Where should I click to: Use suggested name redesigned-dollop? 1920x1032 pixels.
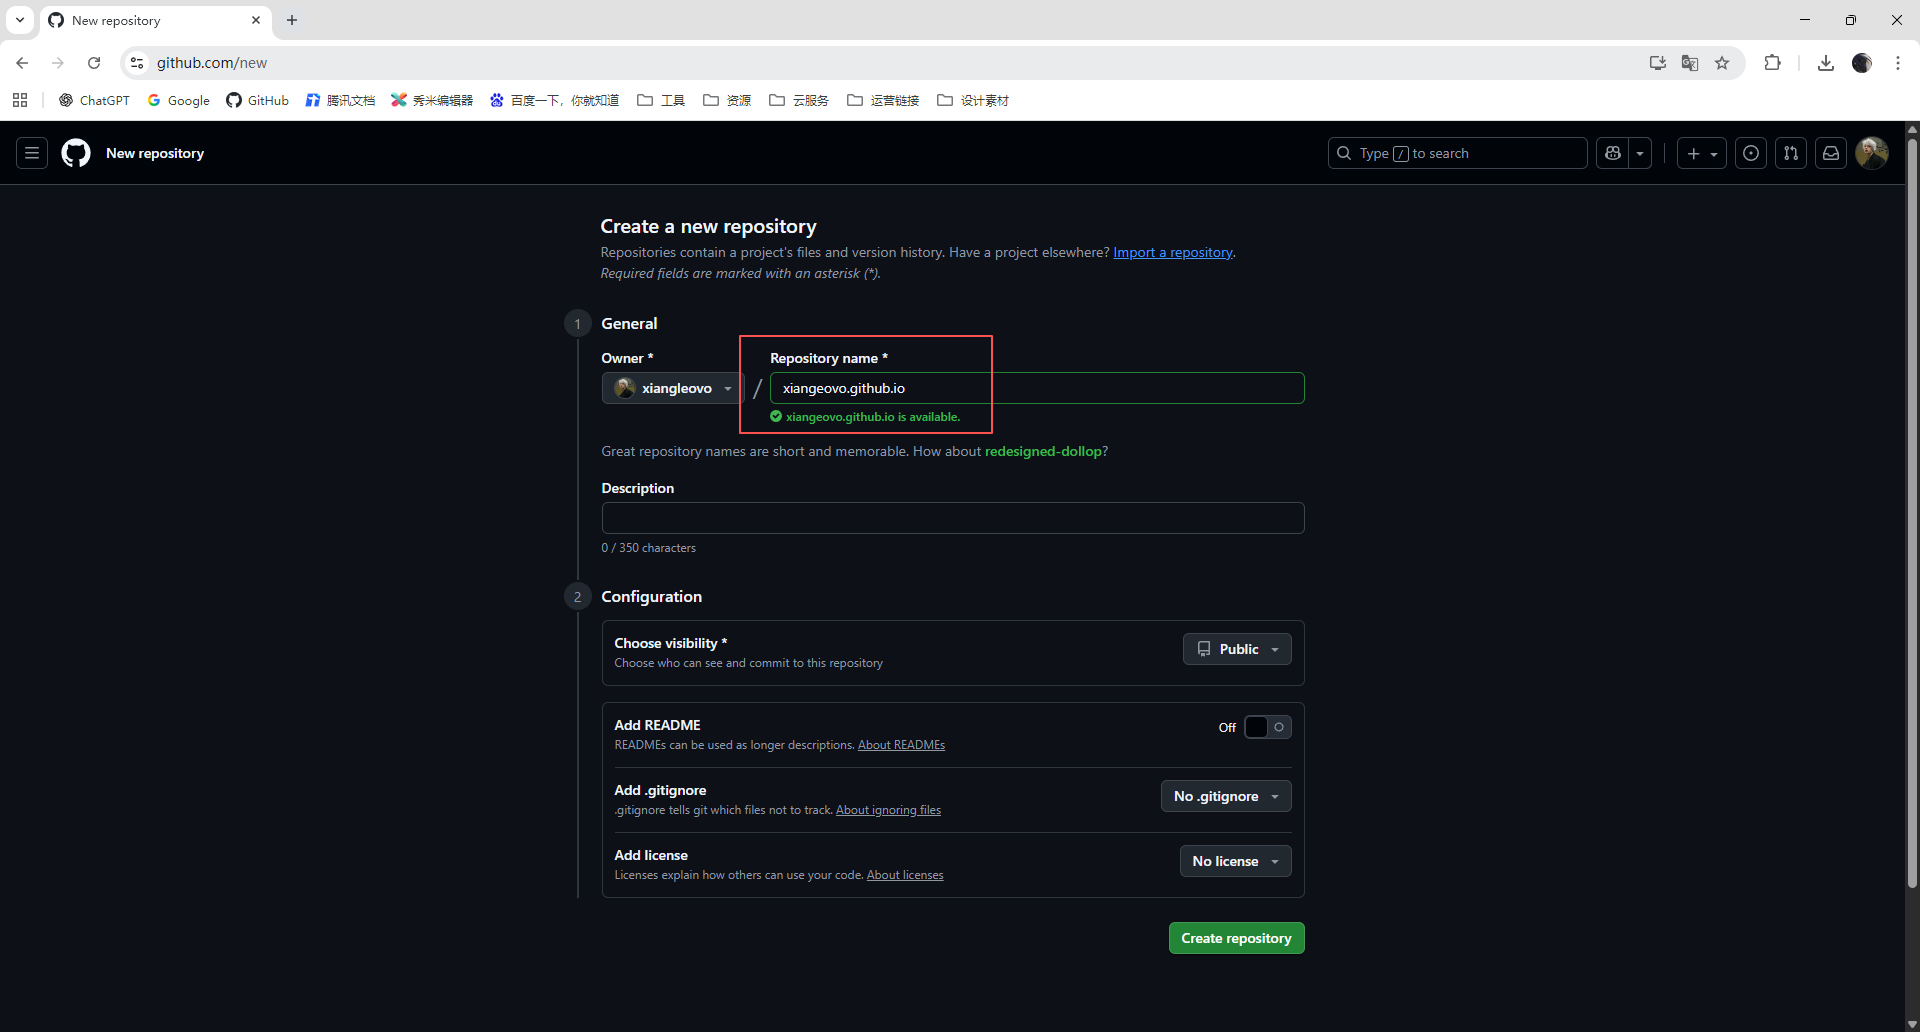(1043, 451)
